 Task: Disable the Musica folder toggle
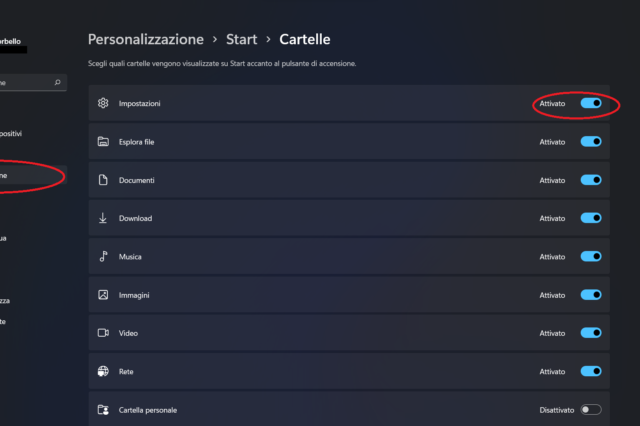[x=591, y=257]
